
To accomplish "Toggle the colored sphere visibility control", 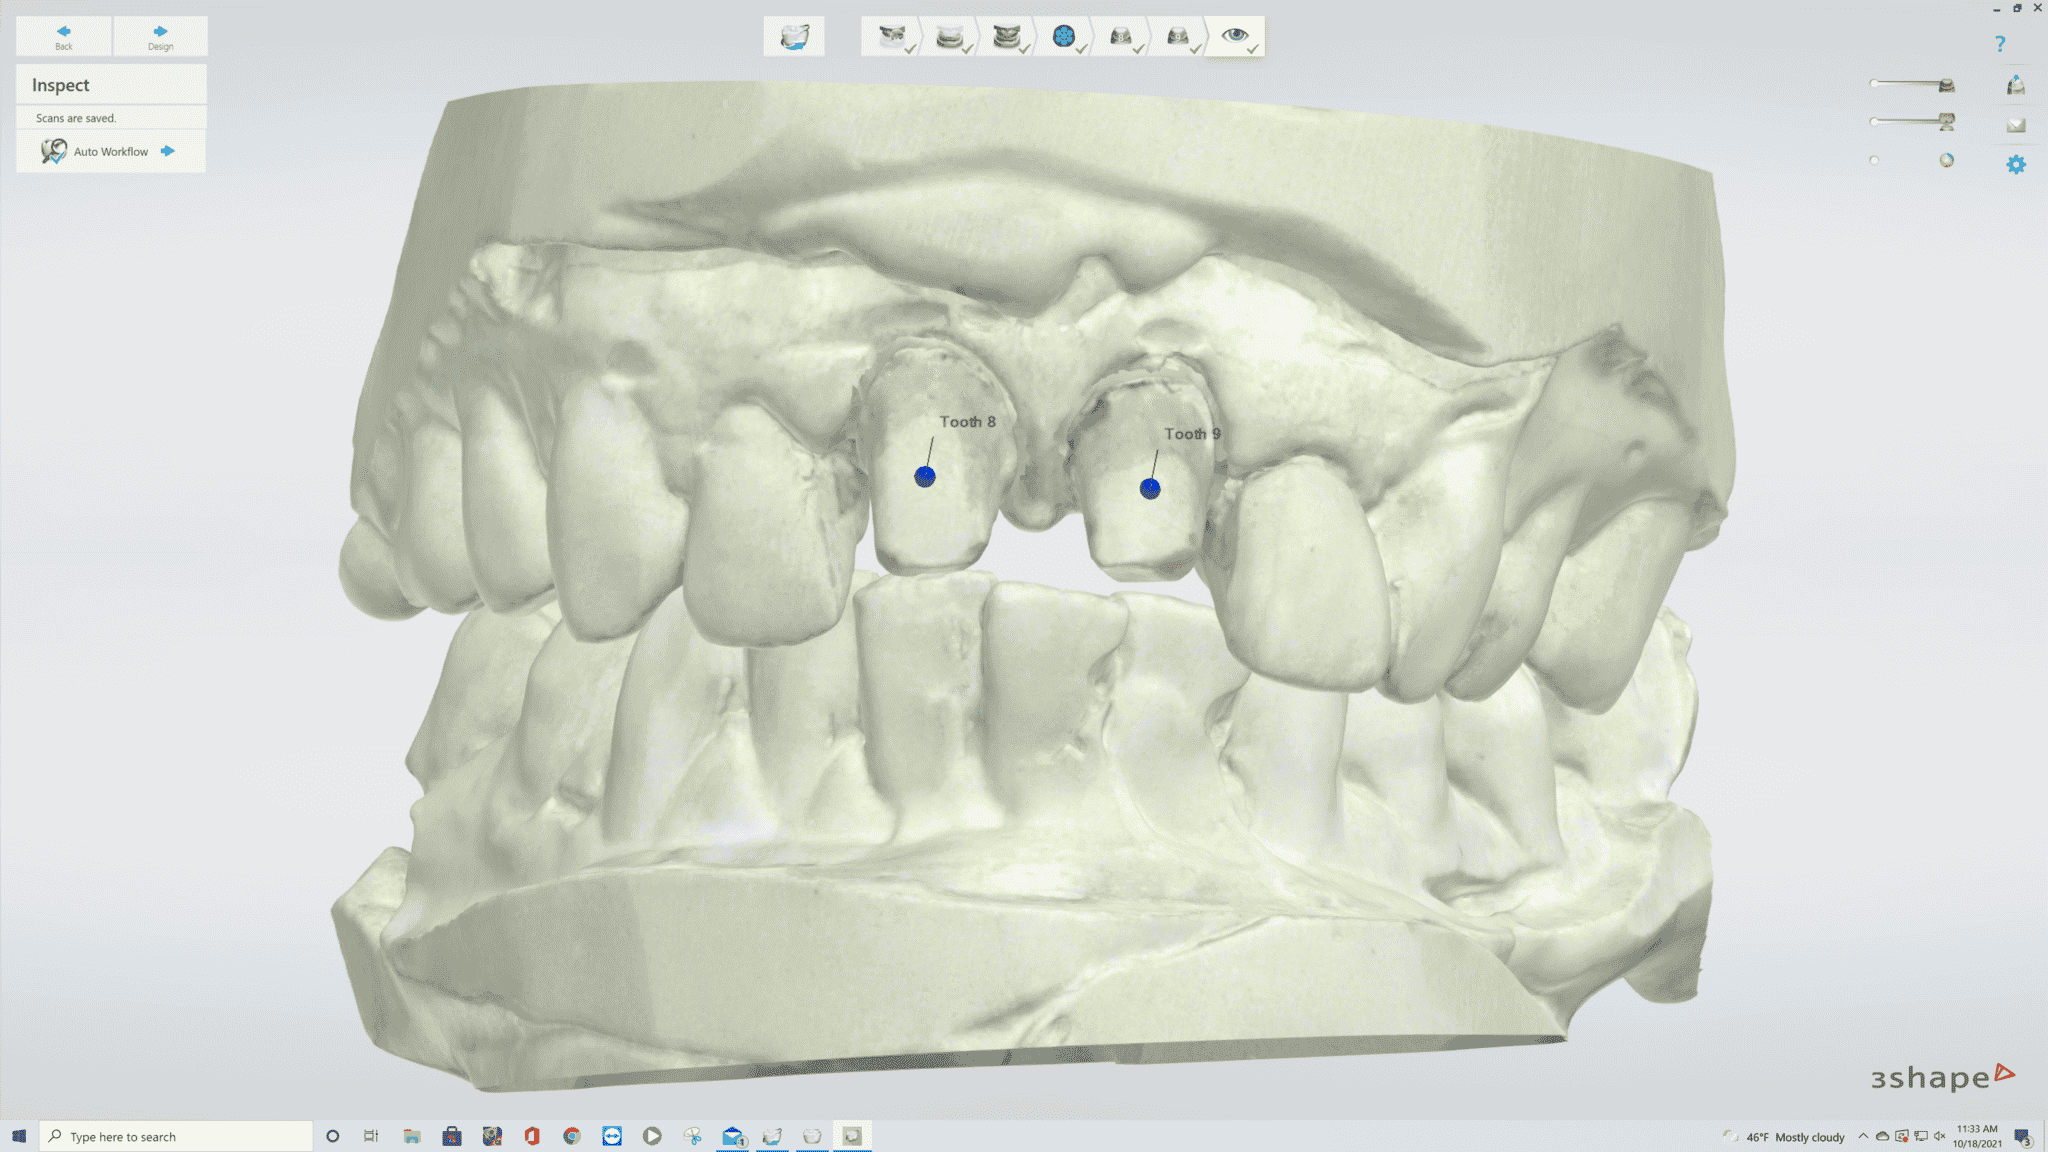I will tap(1946, 160).
